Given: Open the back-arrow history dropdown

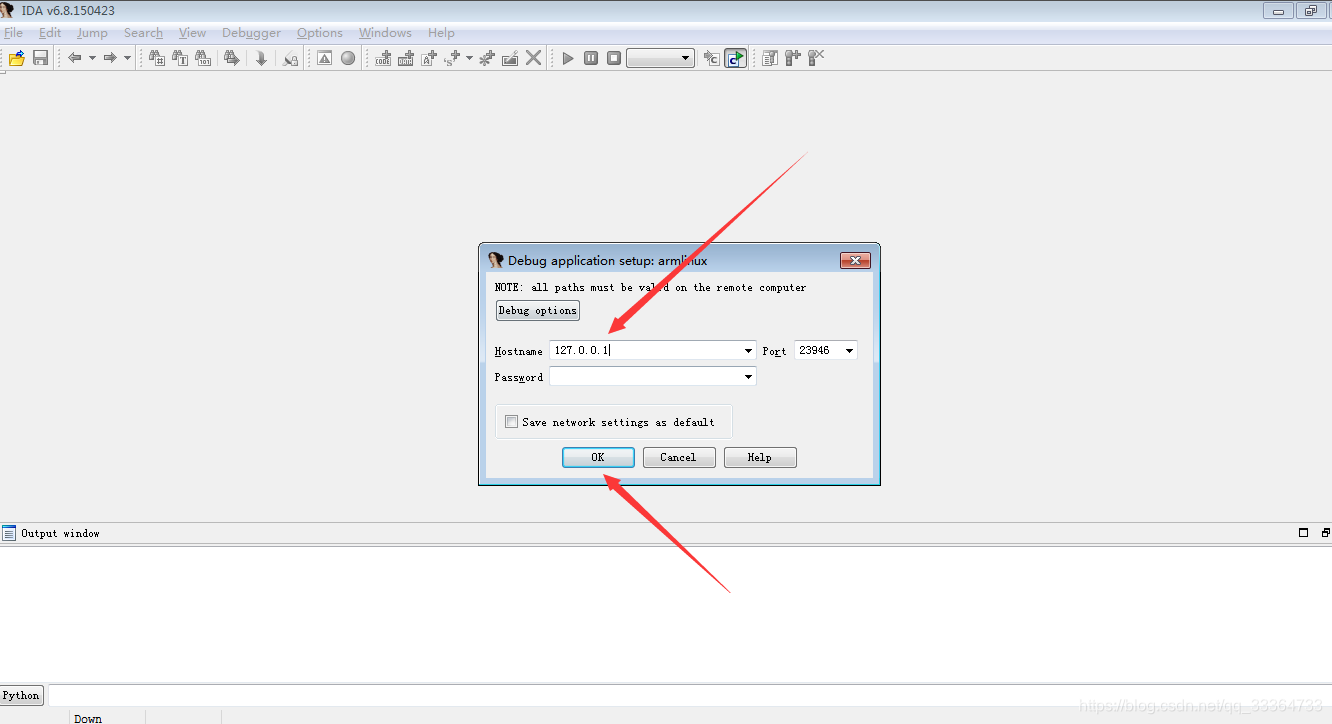Looking at the screenshot, I should pyautogui.click(x=92, y=58).
